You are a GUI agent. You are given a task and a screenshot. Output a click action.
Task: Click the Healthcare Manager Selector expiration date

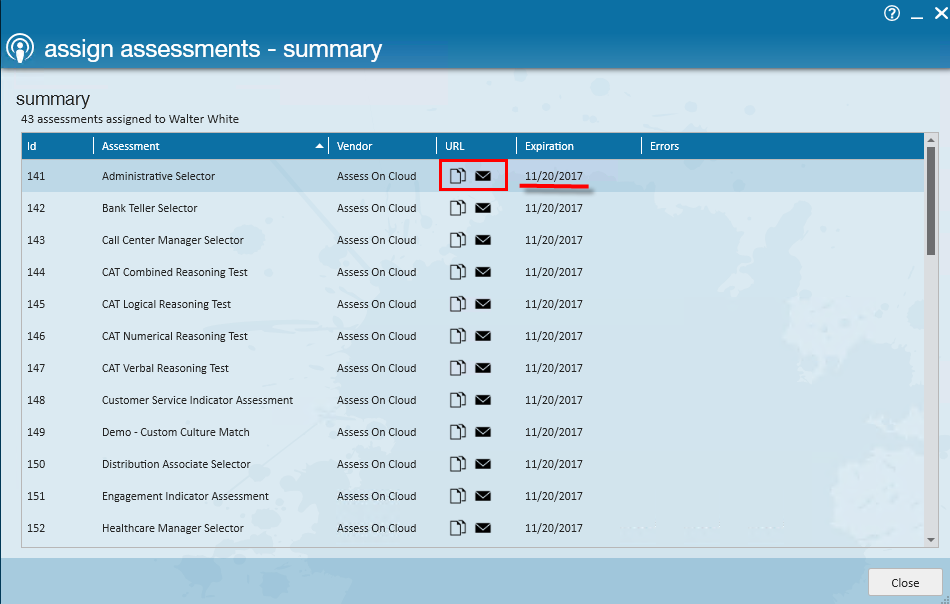point(554,528)
